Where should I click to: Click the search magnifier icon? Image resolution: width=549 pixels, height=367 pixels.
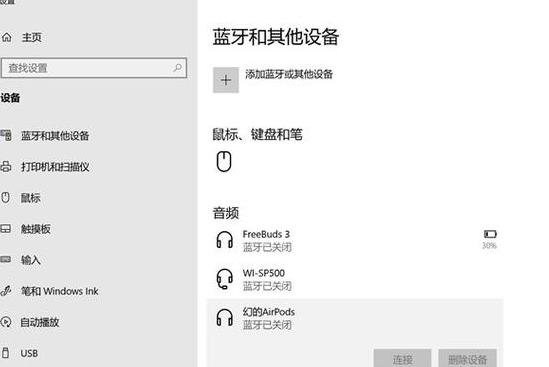[177, 68]
